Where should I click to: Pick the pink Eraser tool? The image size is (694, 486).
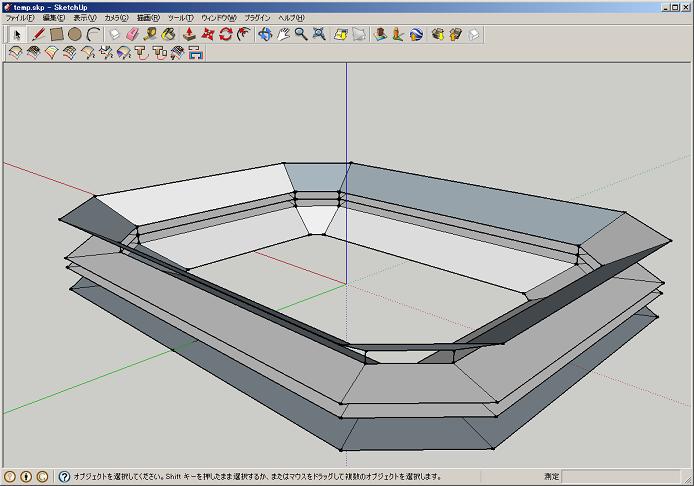(132, 34)
